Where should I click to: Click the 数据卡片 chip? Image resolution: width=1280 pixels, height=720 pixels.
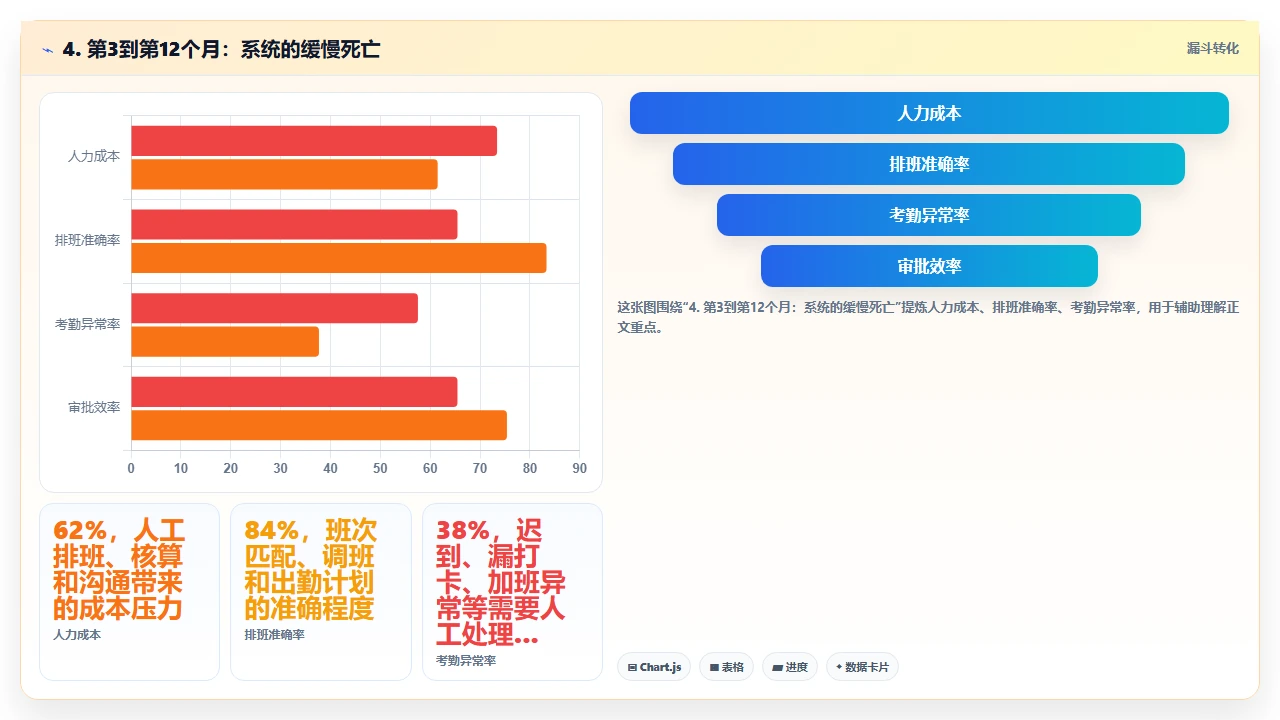pos(862,667)
